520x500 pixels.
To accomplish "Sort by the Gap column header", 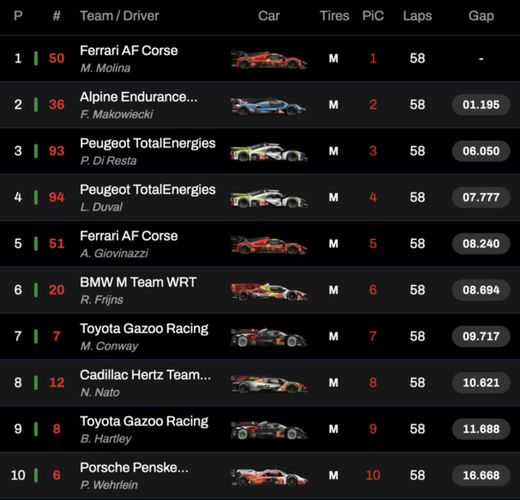I will tap(481, 16).
